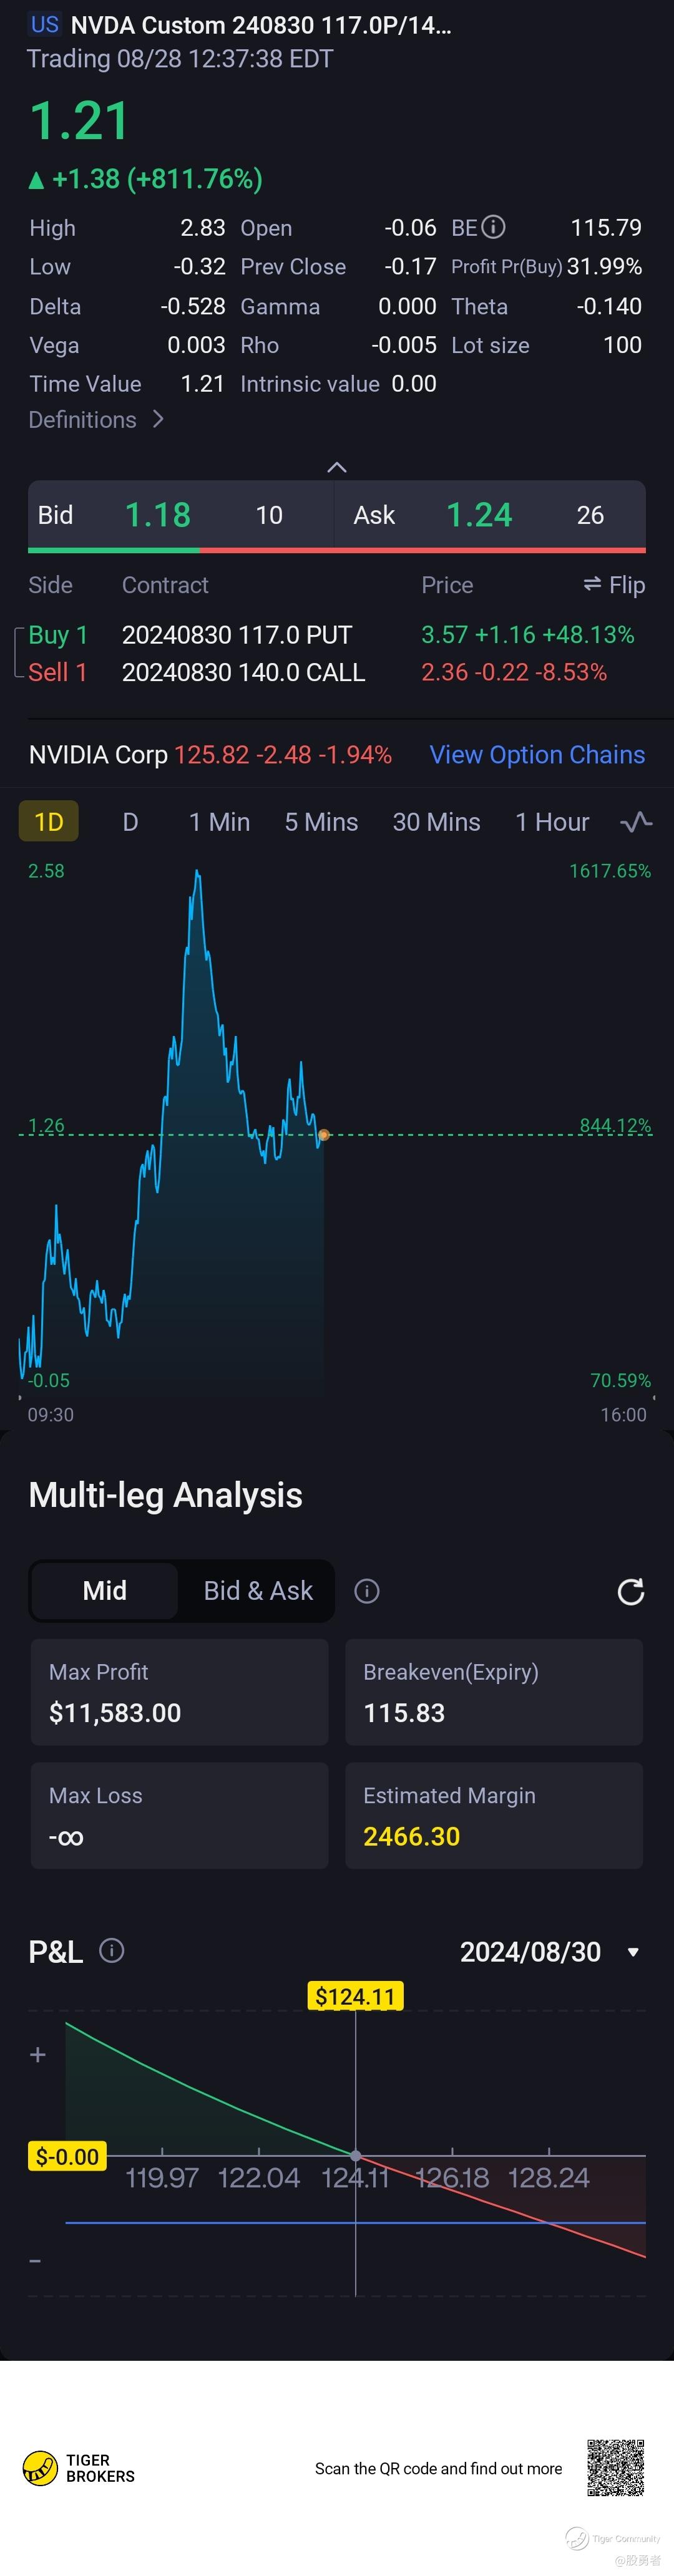This screenshot has height=2576, width=674.
Task: Collapse the quote details with the up chevron
Action: (x=337, y=467)
